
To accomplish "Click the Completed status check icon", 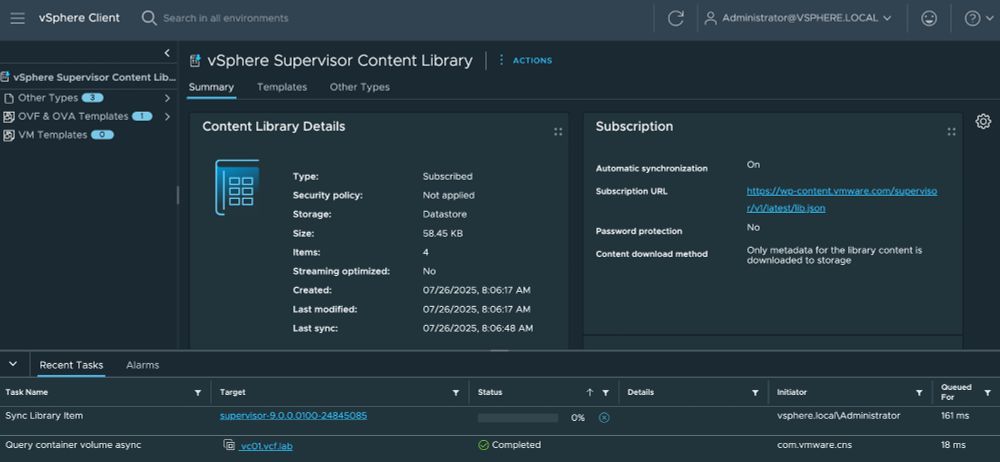I will pyautogui.click(x=483, y=445).
